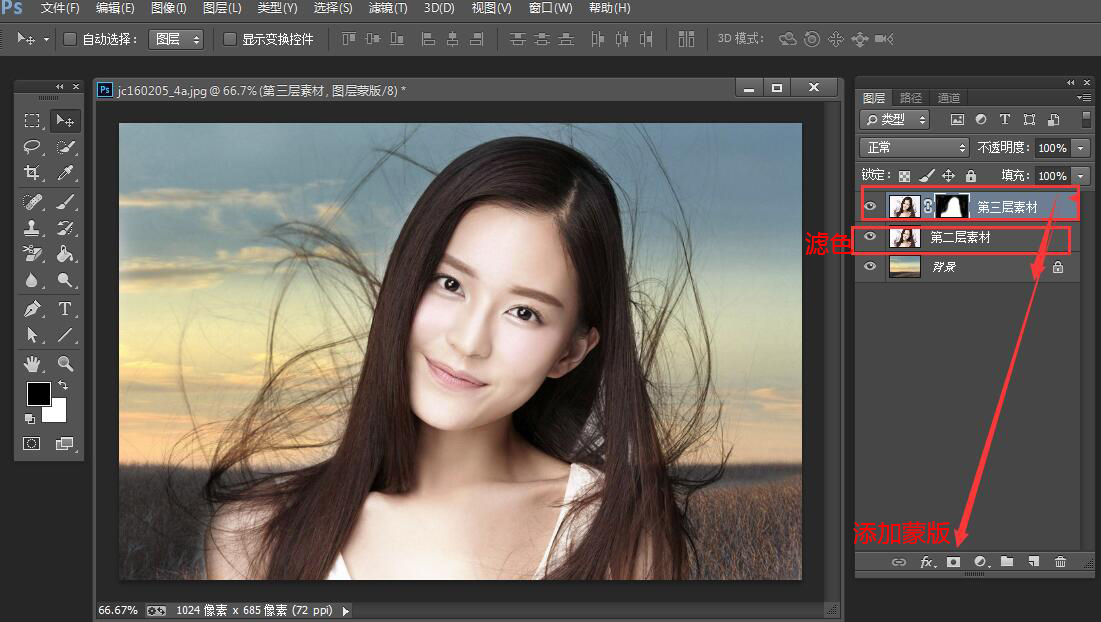Change screen mode button in toolbox
The height and width of the screenshot is (622, 1101).
coord(65,443)
